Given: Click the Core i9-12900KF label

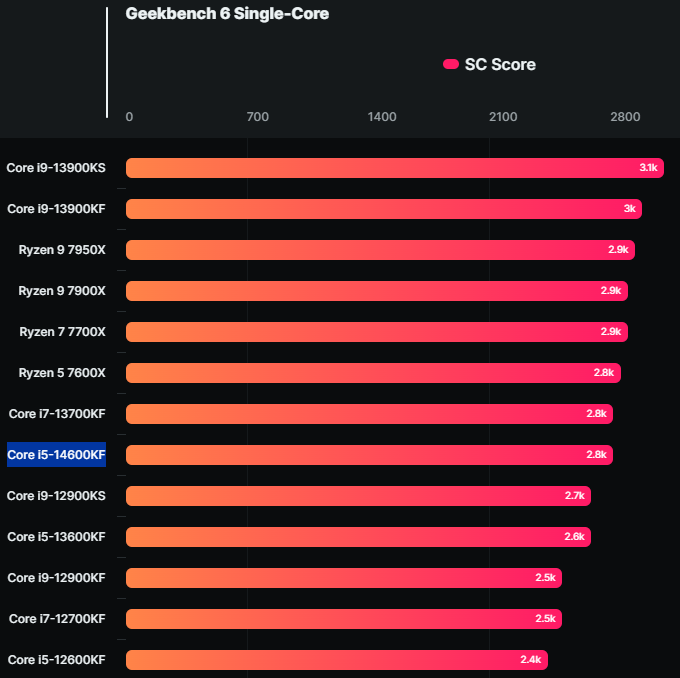Looking at the screenshot, I should 56,578.
